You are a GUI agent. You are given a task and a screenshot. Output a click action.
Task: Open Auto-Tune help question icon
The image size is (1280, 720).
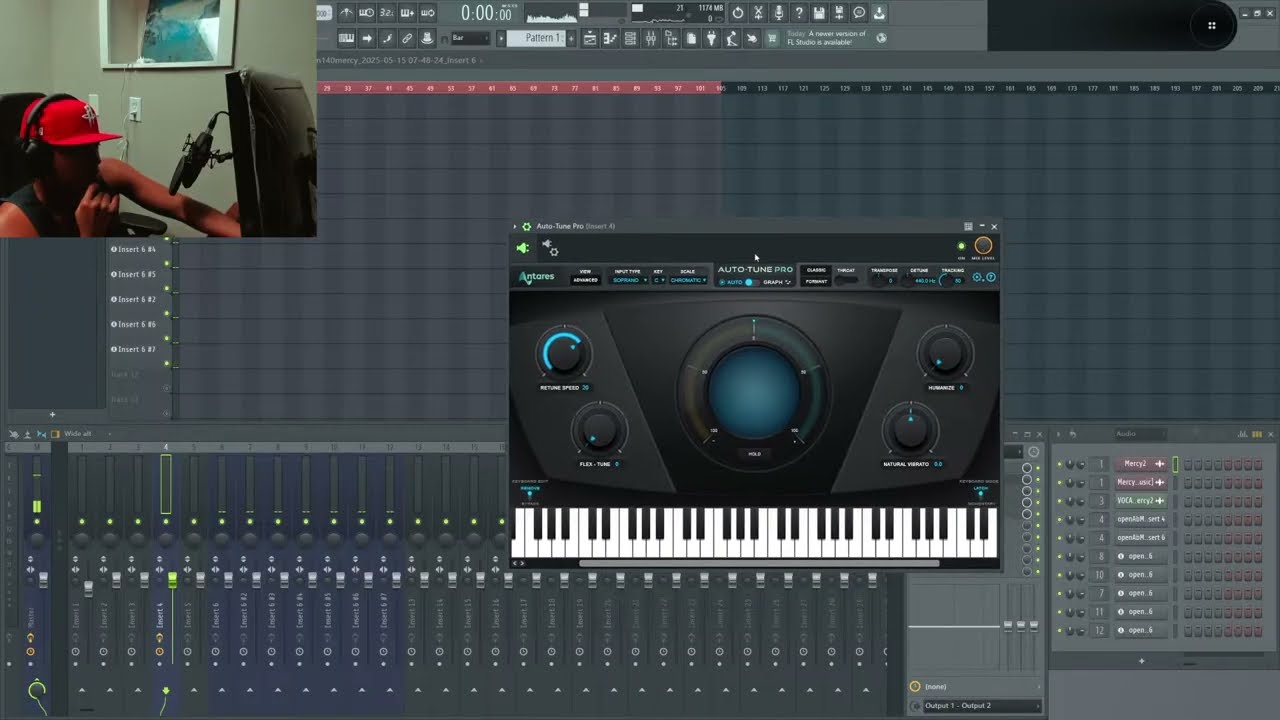[991, 277]
